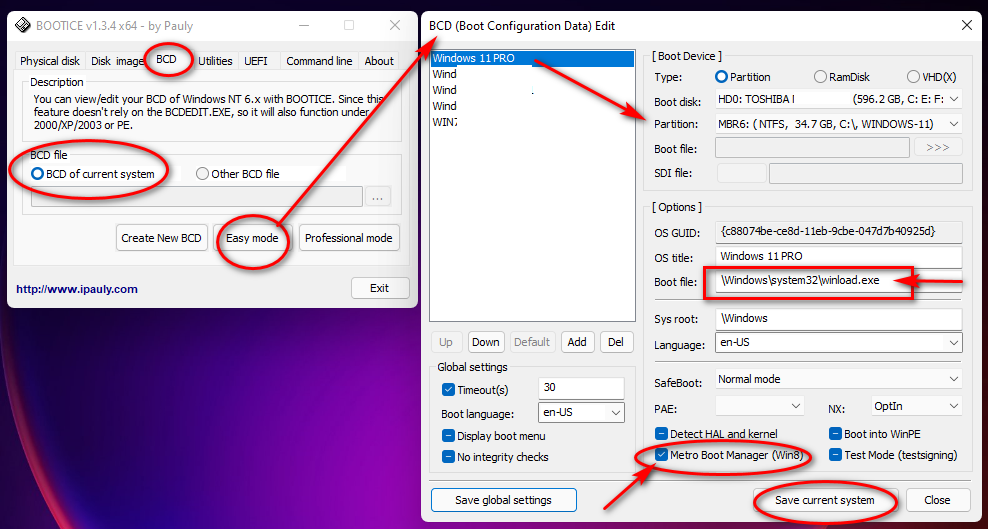Open the Command line tab

point(319,61)
